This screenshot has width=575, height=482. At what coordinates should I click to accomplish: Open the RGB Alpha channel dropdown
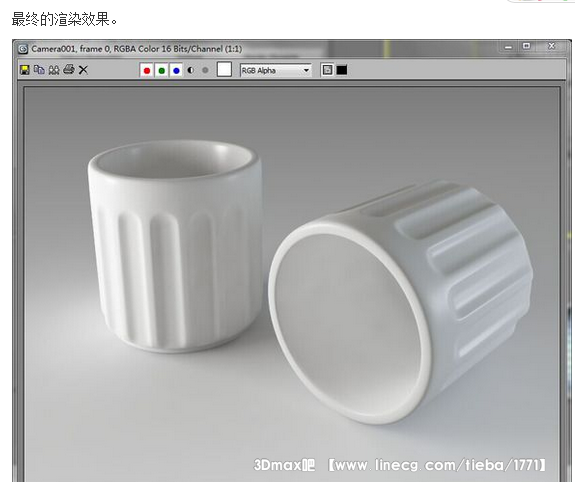point(275,70)
